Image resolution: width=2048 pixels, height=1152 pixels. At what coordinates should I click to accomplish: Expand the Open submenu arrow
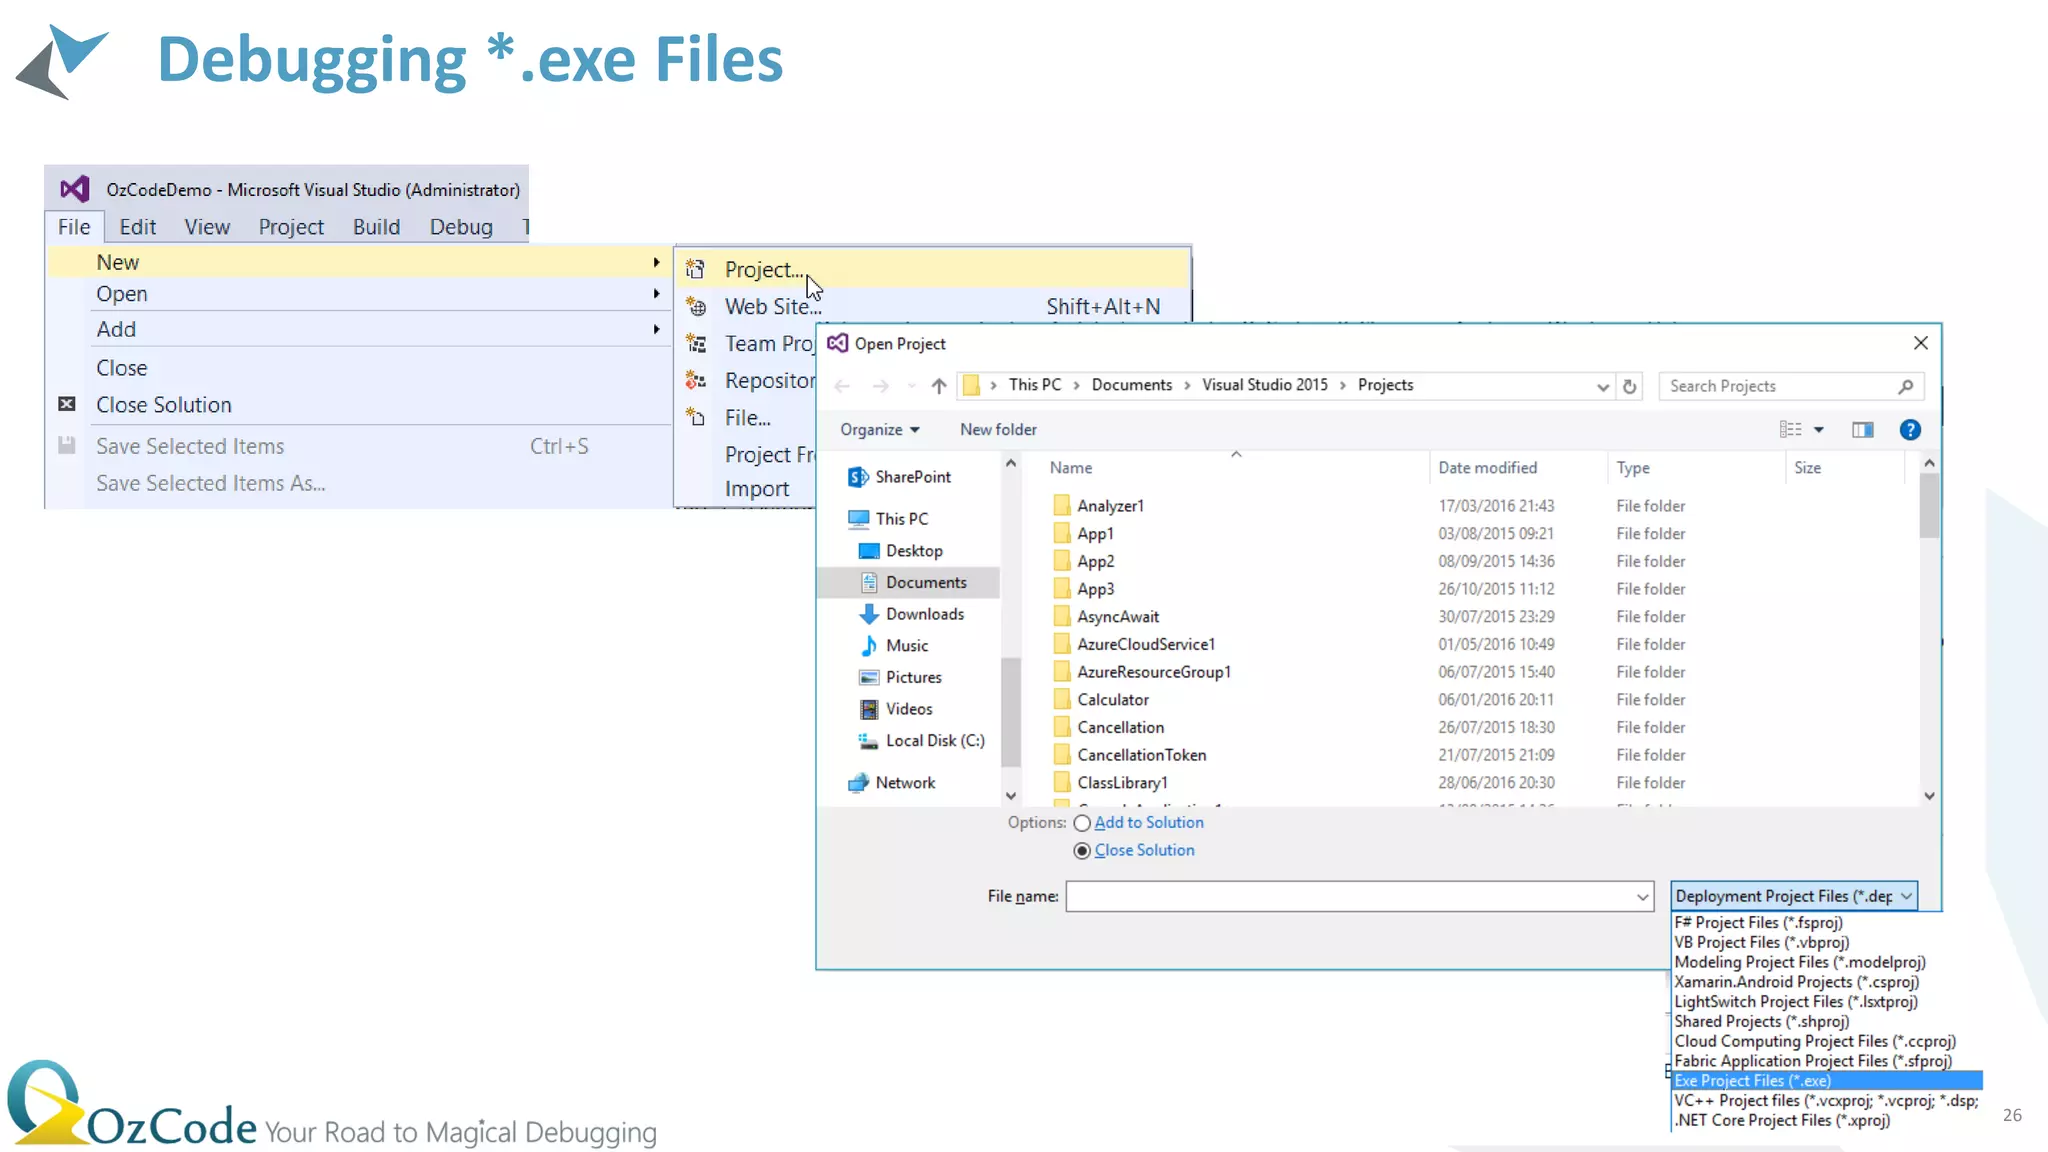pyautogui.click(x=656, y=294)
